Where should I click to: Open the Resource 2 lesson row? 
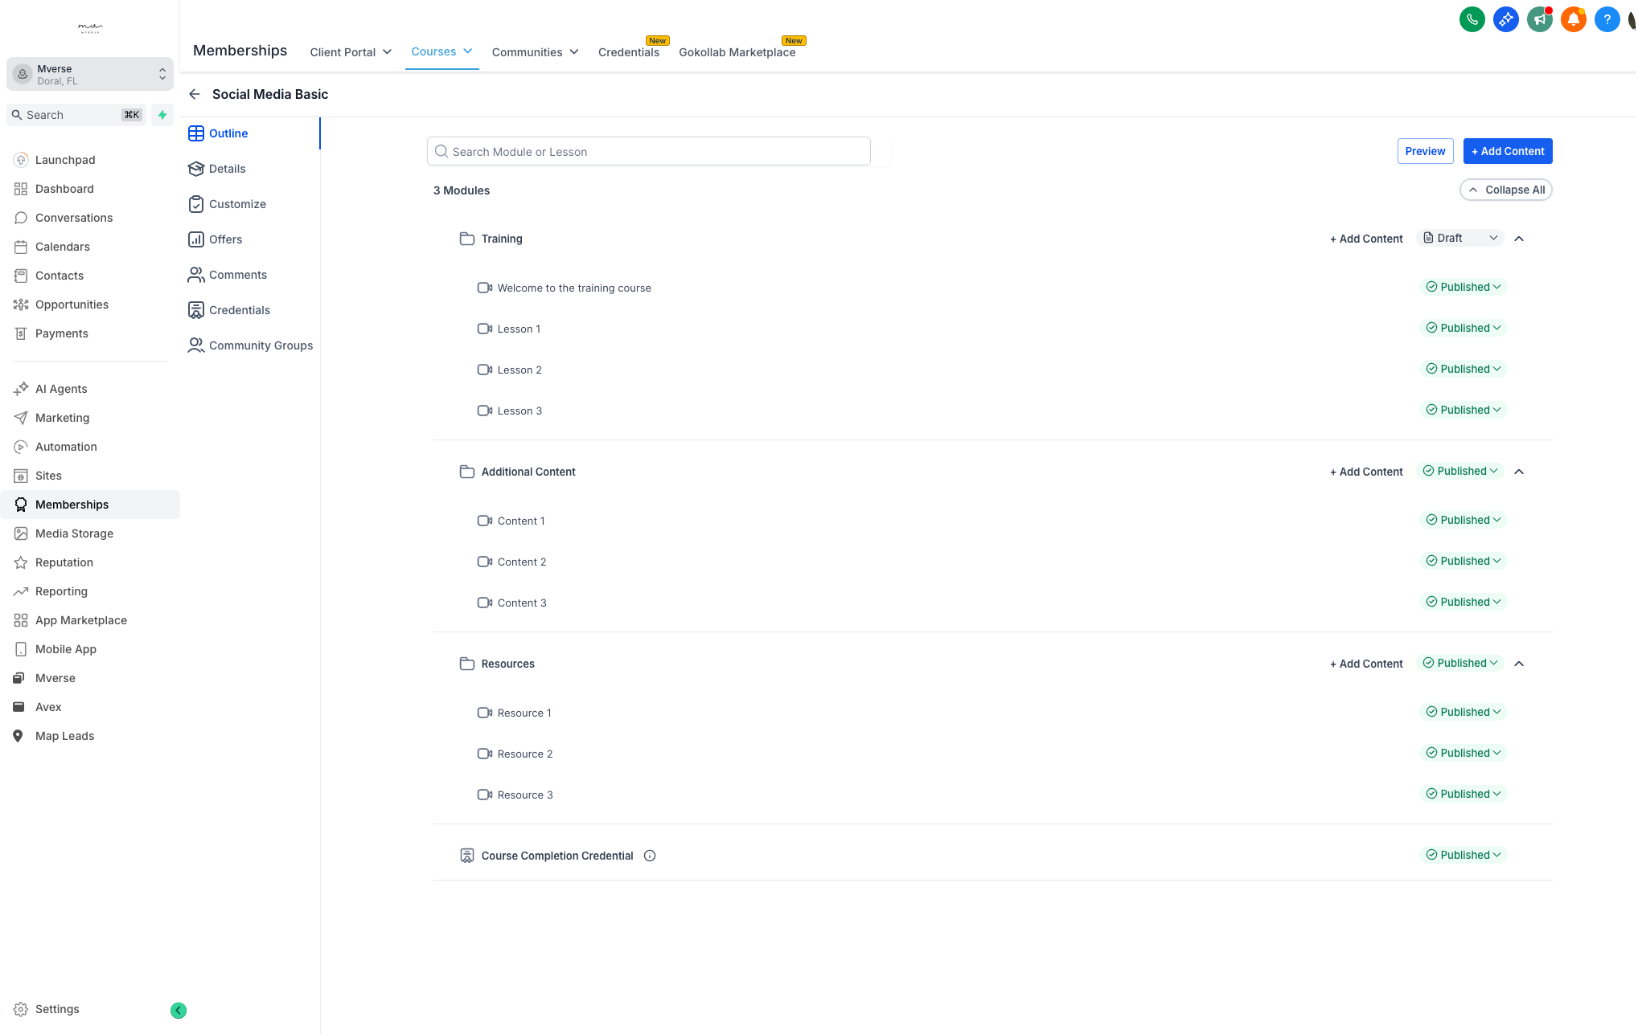(x=992, y=754)
